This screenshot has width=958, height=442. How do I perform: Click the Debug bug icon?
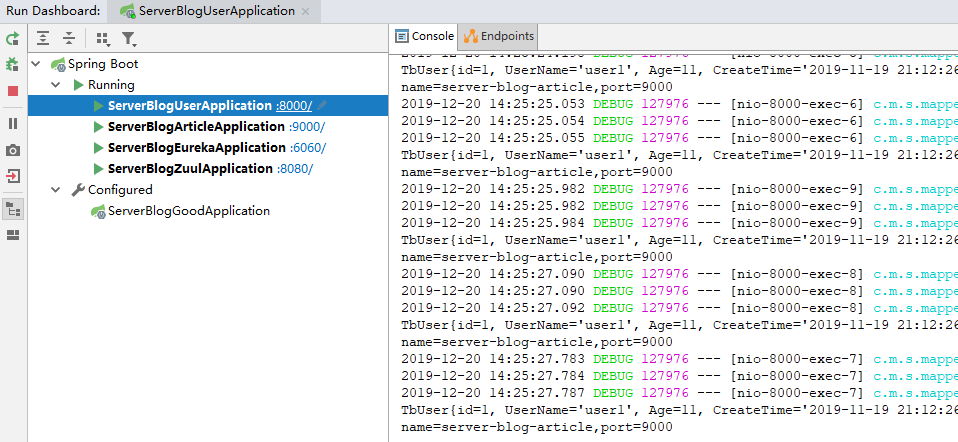pos(13,65)
